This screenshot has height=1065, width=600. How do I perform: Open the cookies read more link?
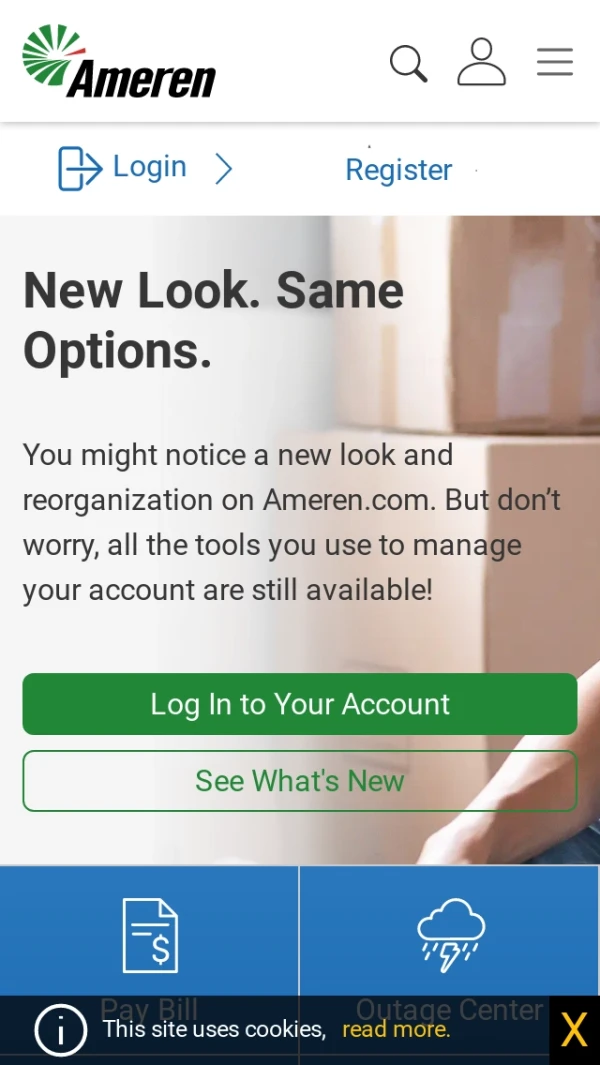pos(395,1030)
